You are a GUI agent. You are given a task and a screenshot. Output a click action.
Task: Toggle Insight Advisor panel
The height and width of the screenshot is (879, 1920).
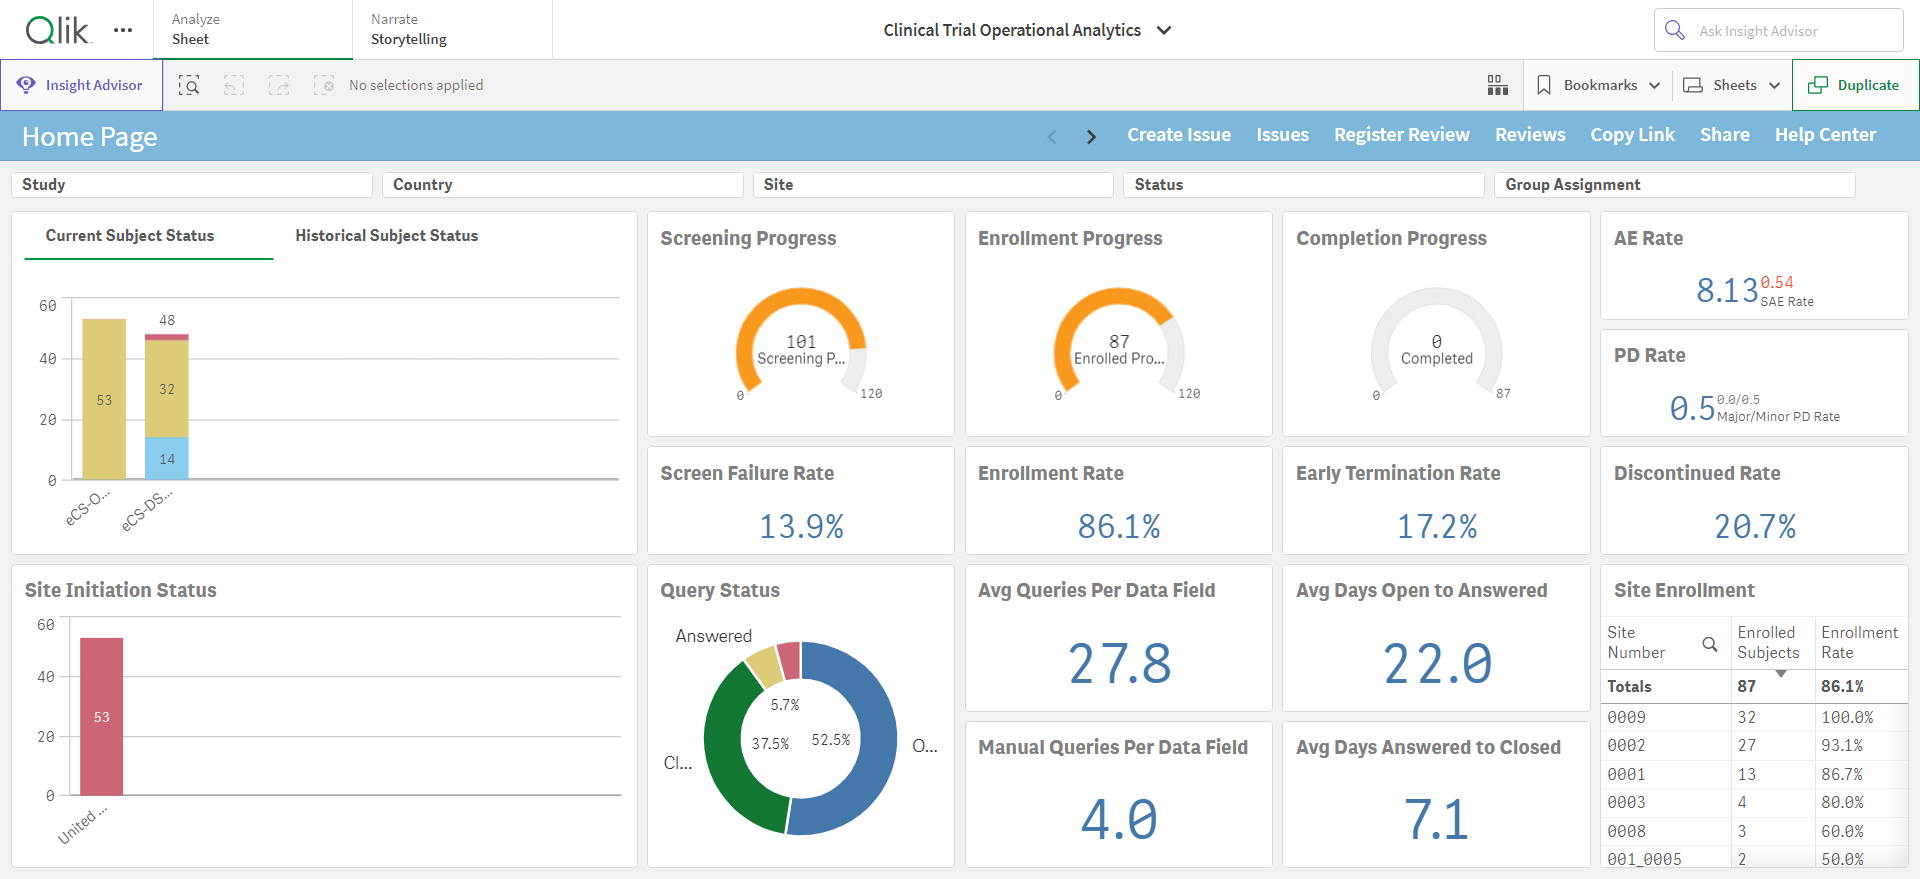point(81,85)
